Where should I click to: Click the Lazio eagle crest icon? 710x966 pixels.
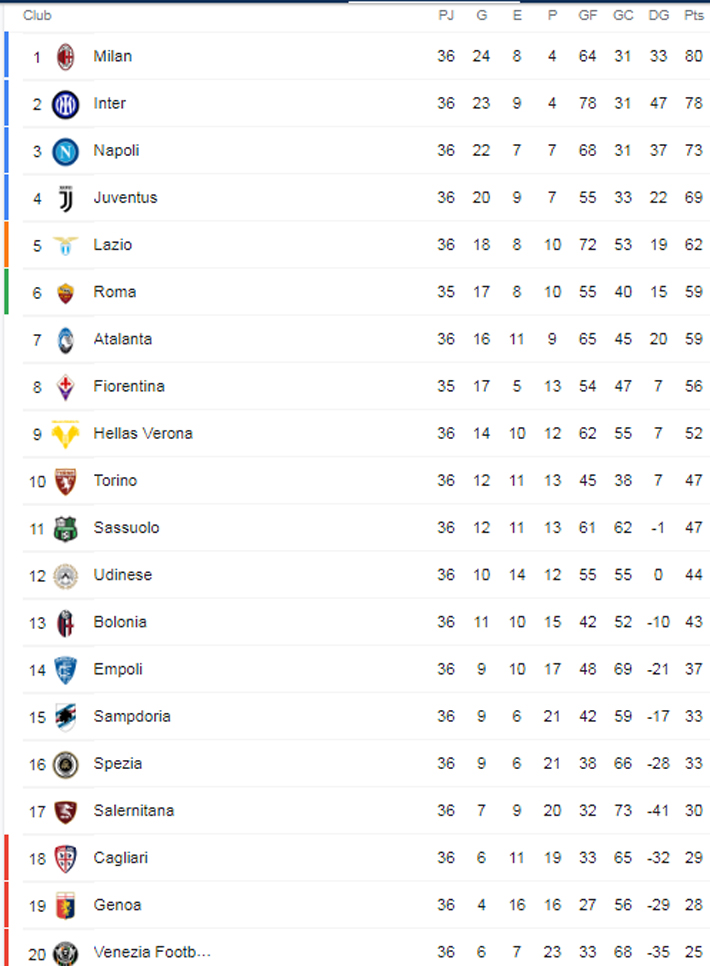click(65, 245)
